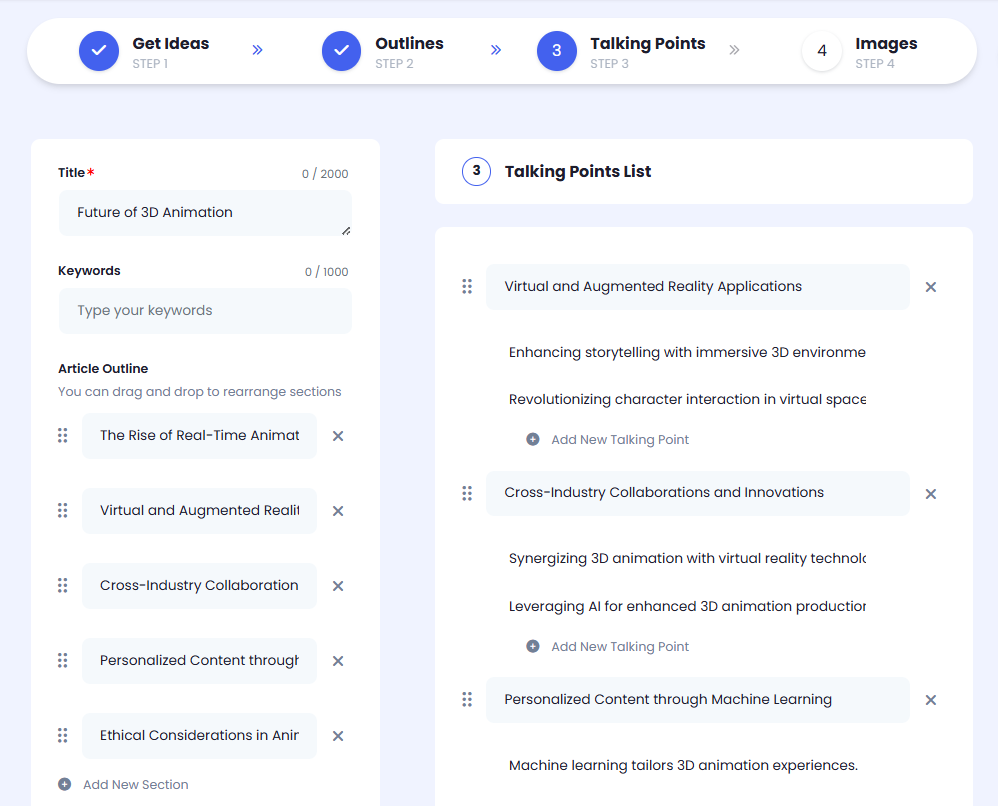998x806 pixels.
Task: Delete Cross-Industry Collaborations and Innovations talking group
Action: click(930, 494)
